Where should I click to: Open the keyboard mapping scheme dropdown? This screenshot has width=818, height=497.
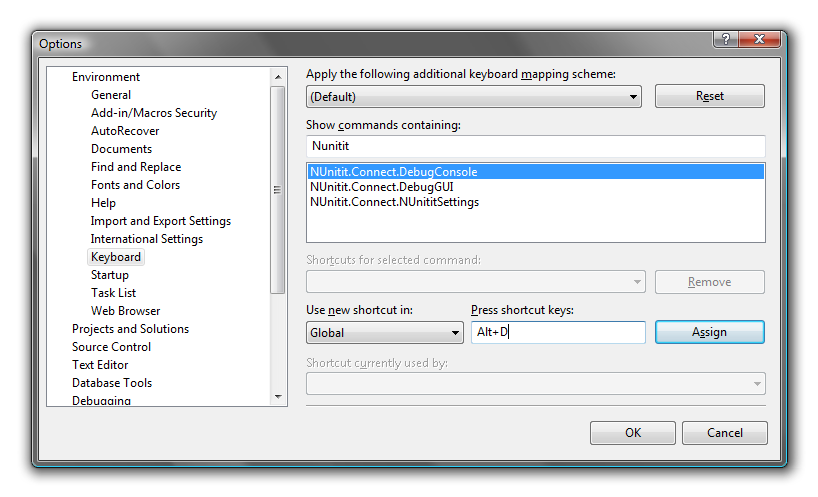pyautogui.click(x=473, y=97)
